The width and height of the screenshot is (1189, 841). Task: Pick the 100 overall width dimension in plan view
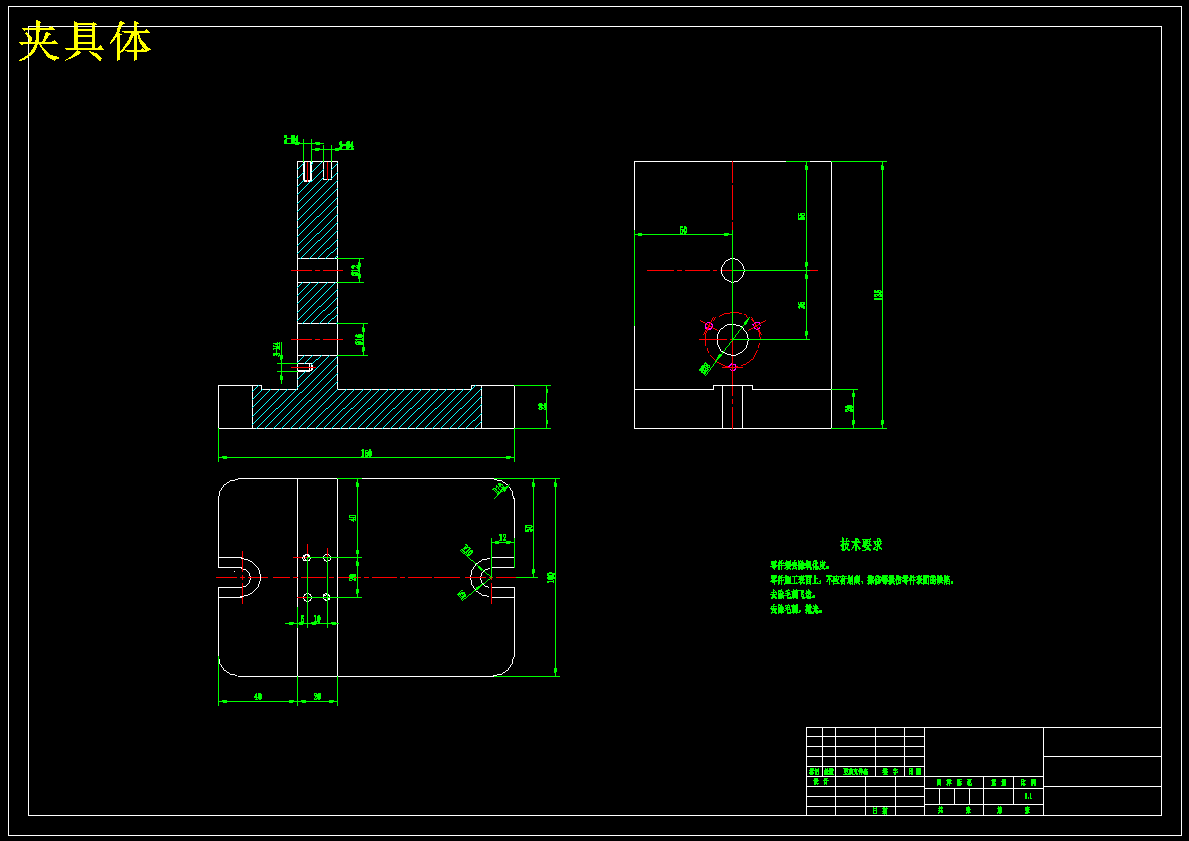click(x=551, y=577)
